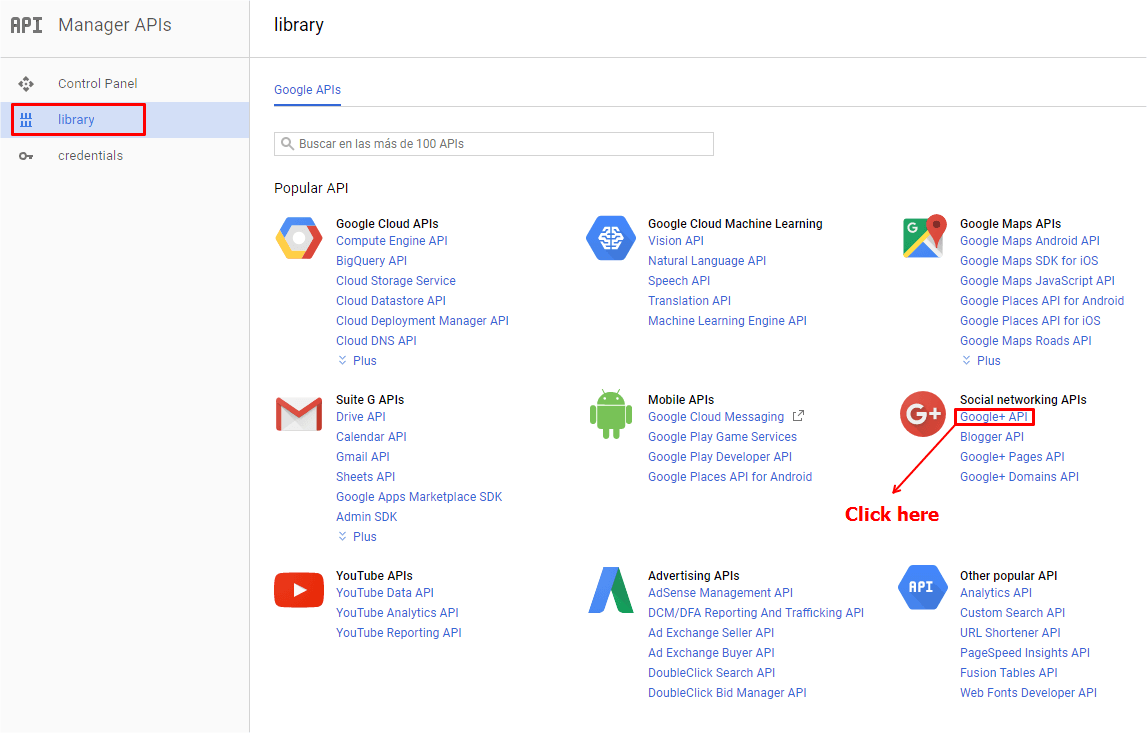Open credentials in the sidebar
This screenshot has height=733, width=1147.
[90, 156]
